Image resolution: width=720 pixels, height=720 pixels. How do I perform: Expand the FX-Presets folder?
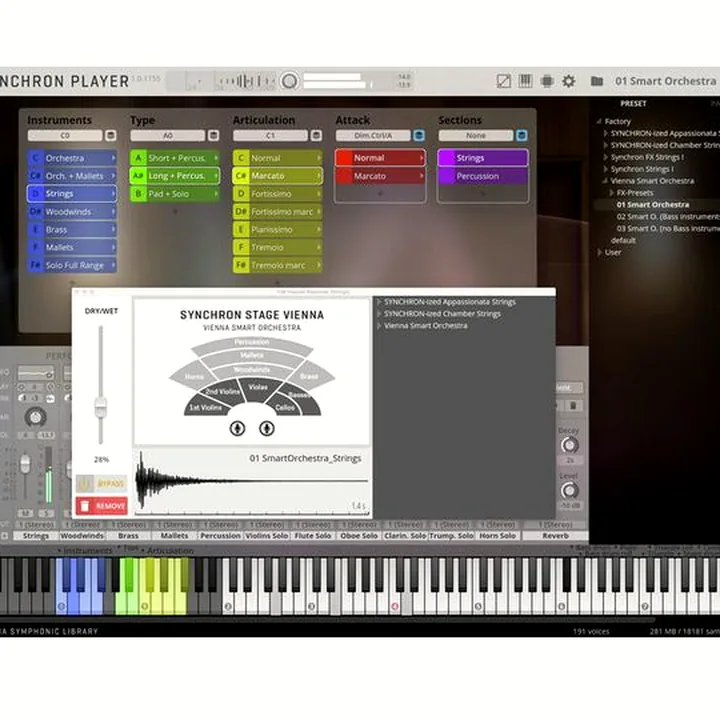(x=612, y=193)
